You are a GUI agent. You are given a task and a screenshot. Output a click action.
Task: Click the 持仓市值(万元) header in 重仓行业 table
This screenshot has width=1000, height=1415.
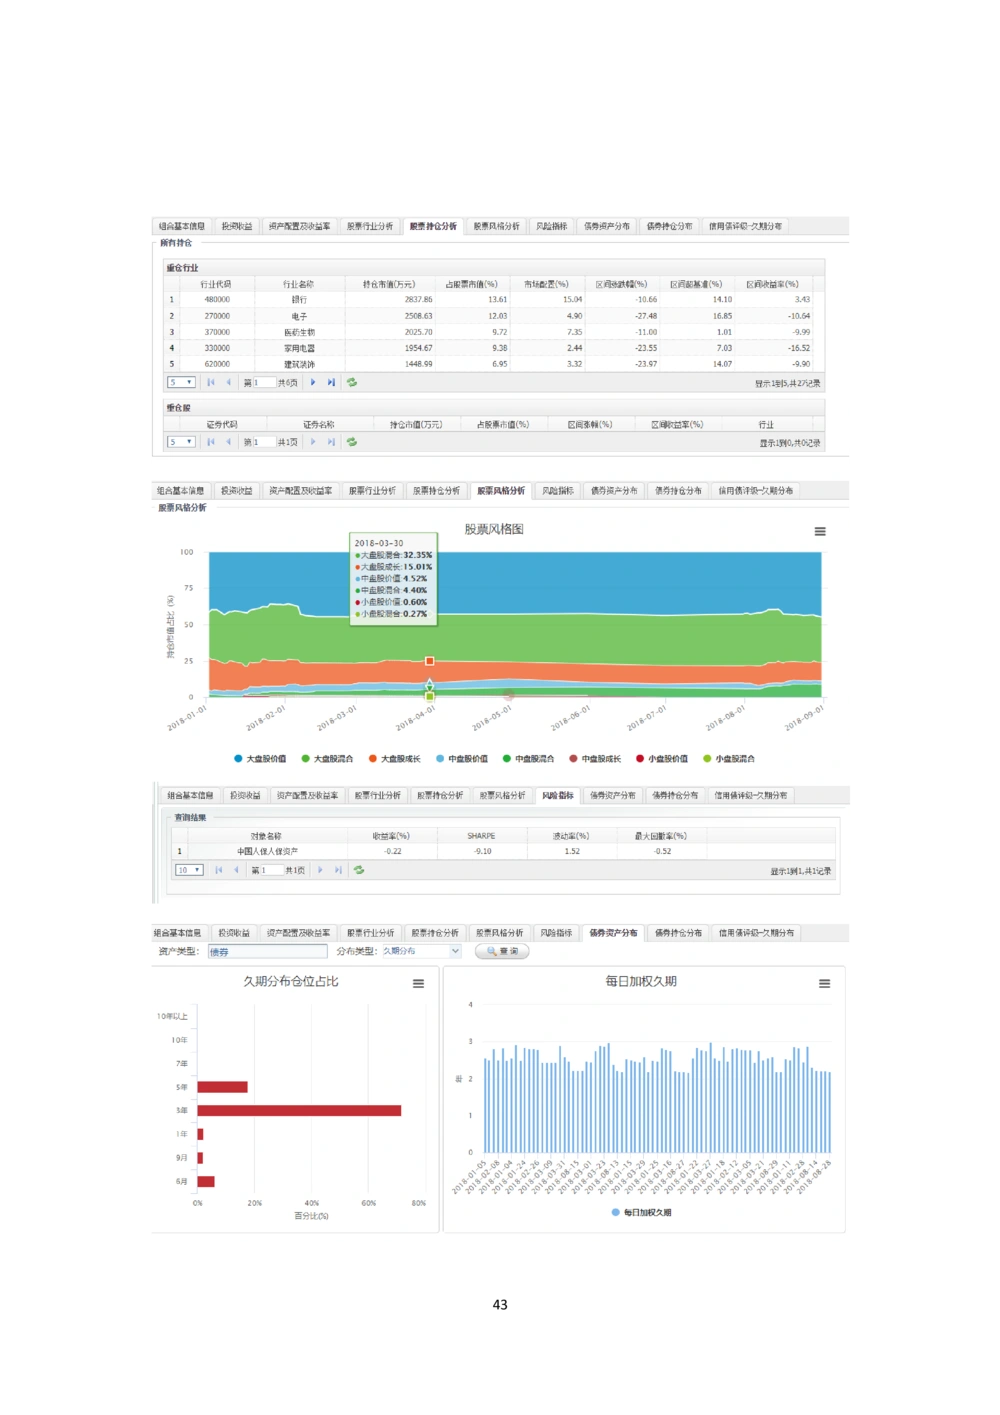[388, 284]
